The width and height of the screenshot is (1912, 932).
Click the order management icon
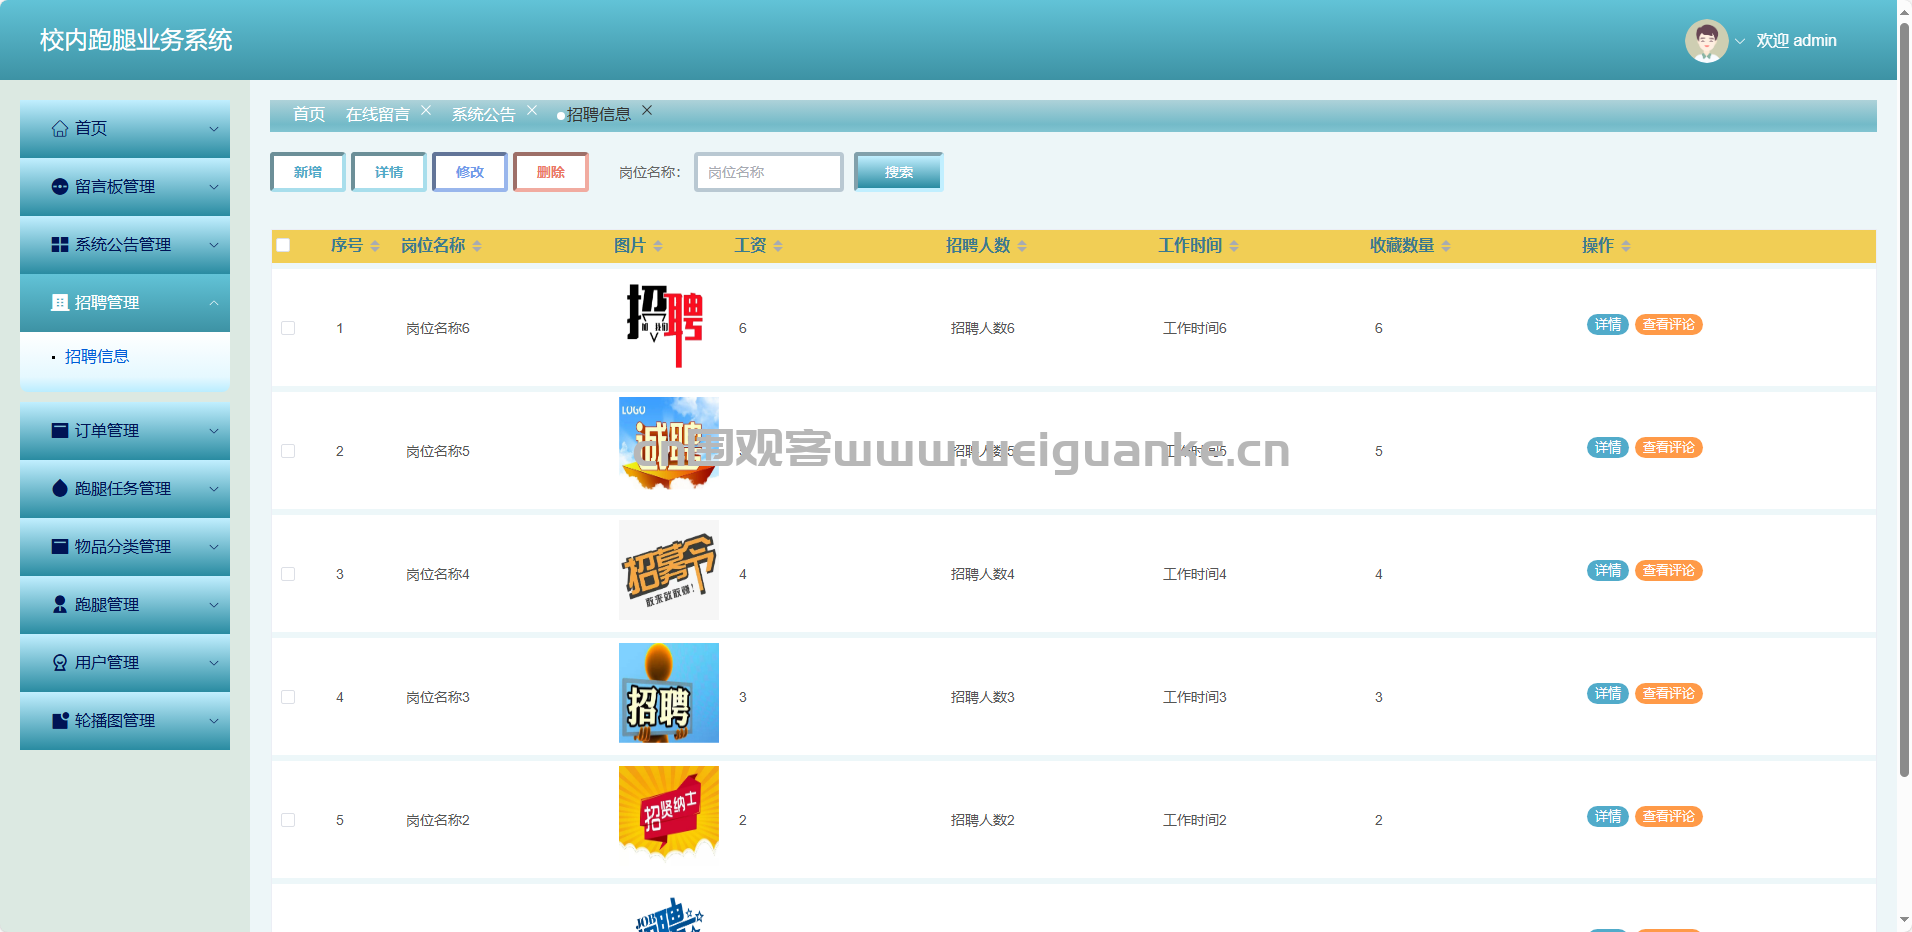(x=60, y=431)
